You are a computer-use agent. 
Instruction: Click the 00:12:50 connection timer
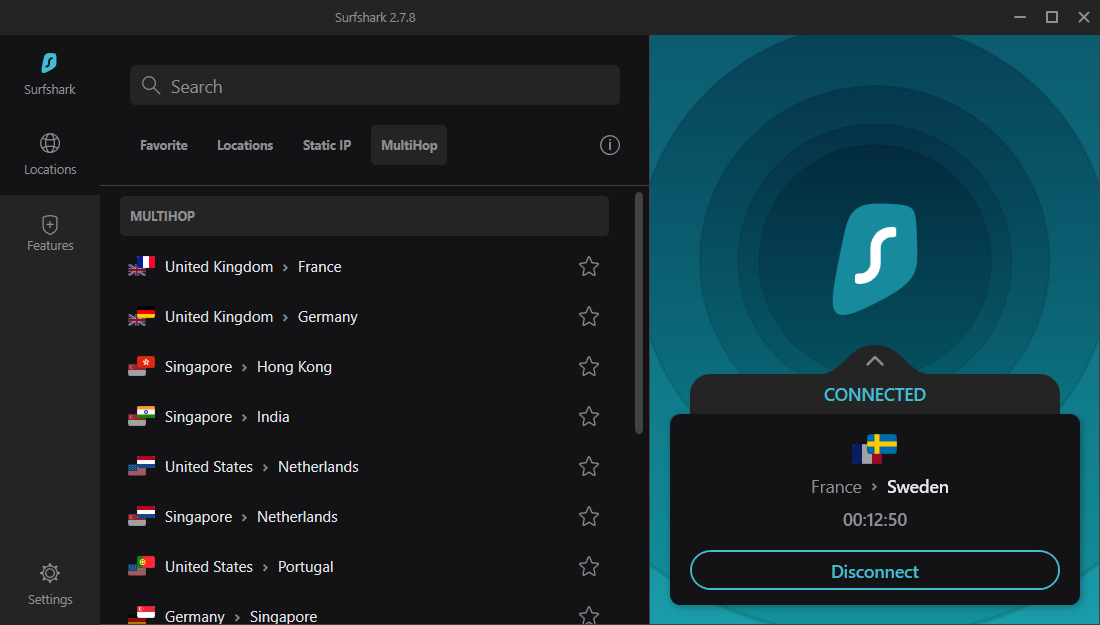tap(874, 520)
